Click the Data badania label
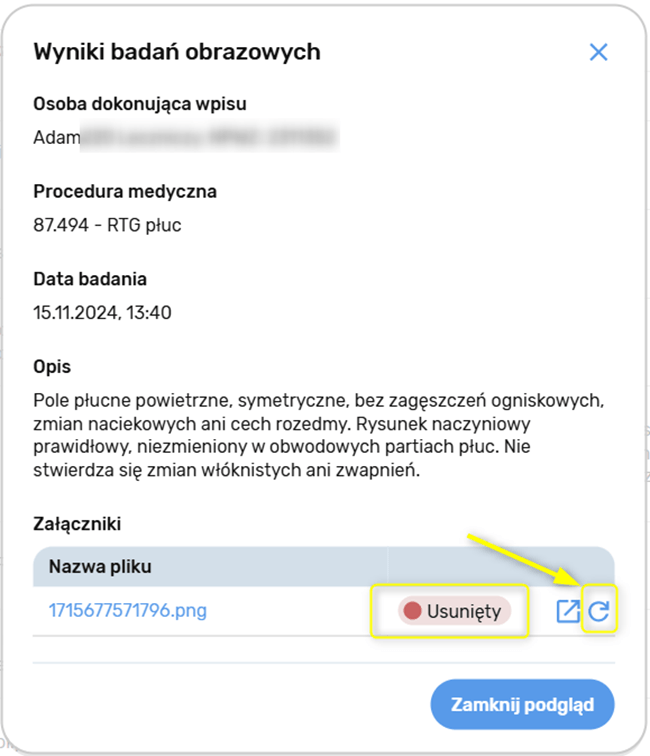Viewport: 650px width, 756px height. pyautogui.click(x=90, y=279)
